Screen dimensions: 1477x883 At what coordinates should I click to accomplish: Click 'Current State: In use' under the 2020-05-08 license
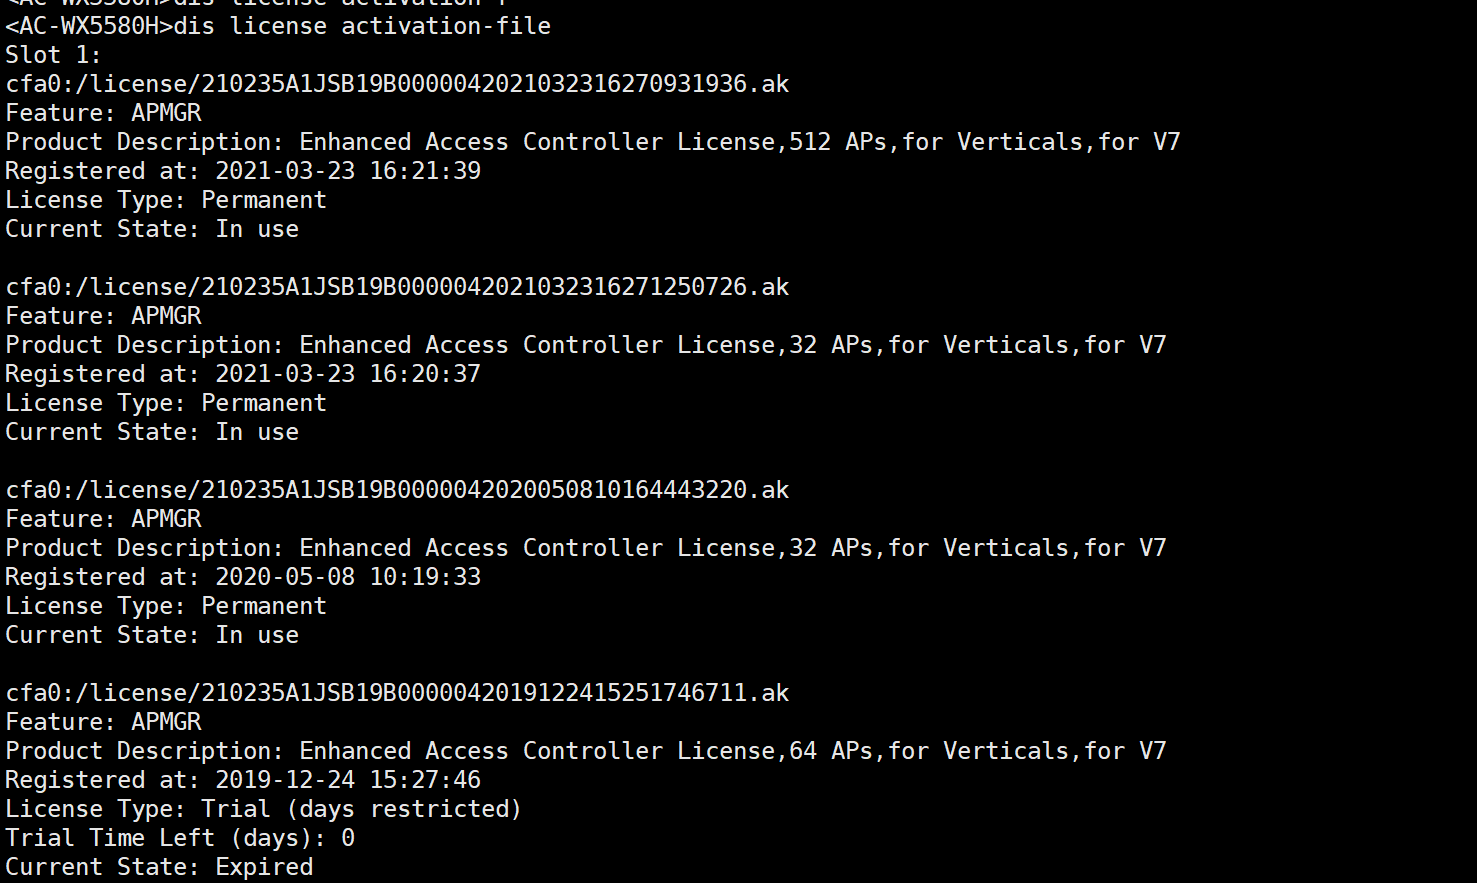tap(152, 635)
